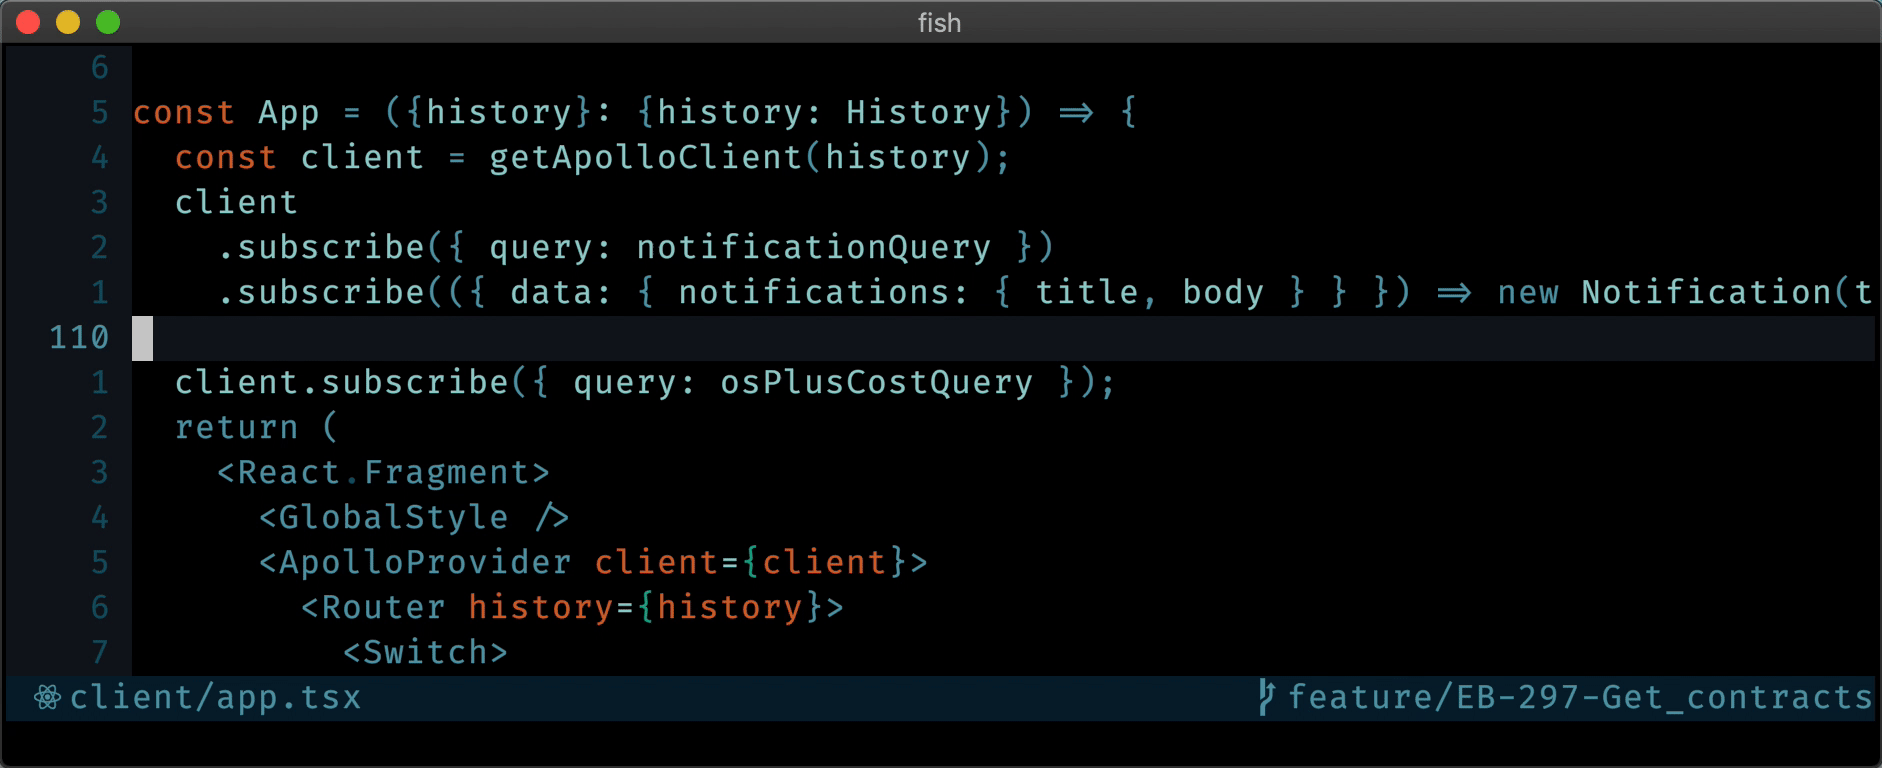Click relative line number 7 beside Switch

click(x=99, y=652)
